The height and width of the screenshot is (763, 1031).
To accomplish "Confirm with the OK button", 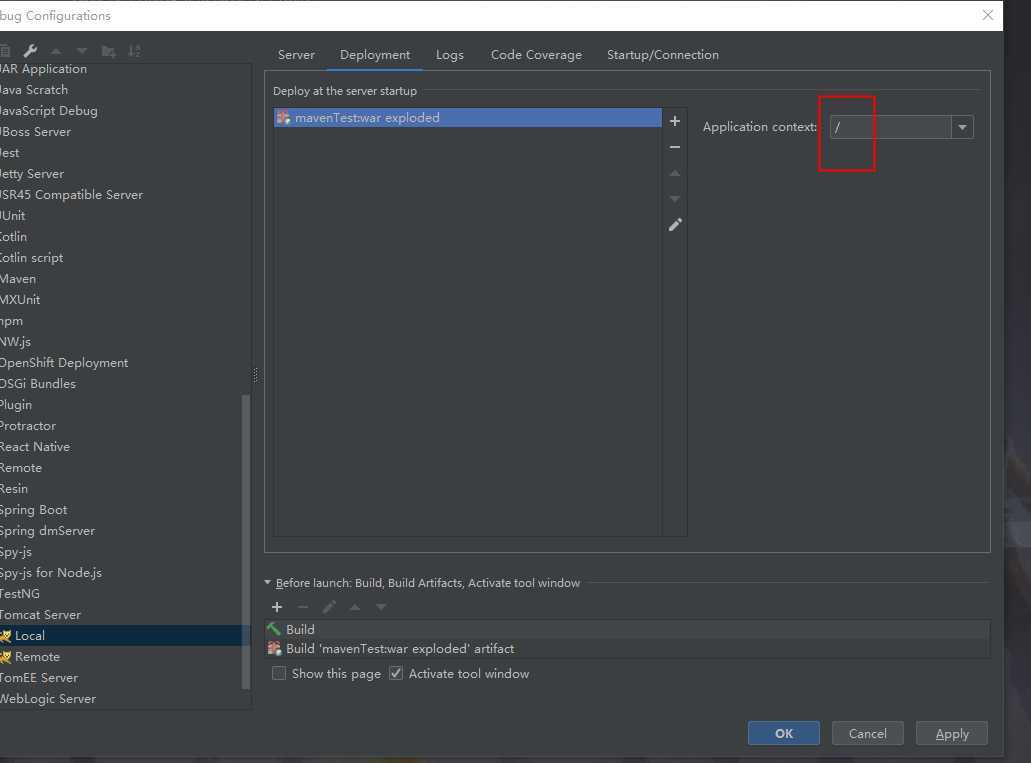I will (784, 733).
